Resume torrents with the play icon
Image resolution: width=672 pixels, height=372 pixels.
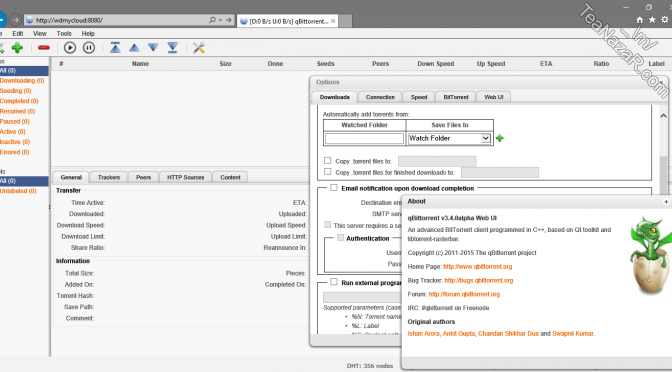pyautogui.click(x=70, y=48)
